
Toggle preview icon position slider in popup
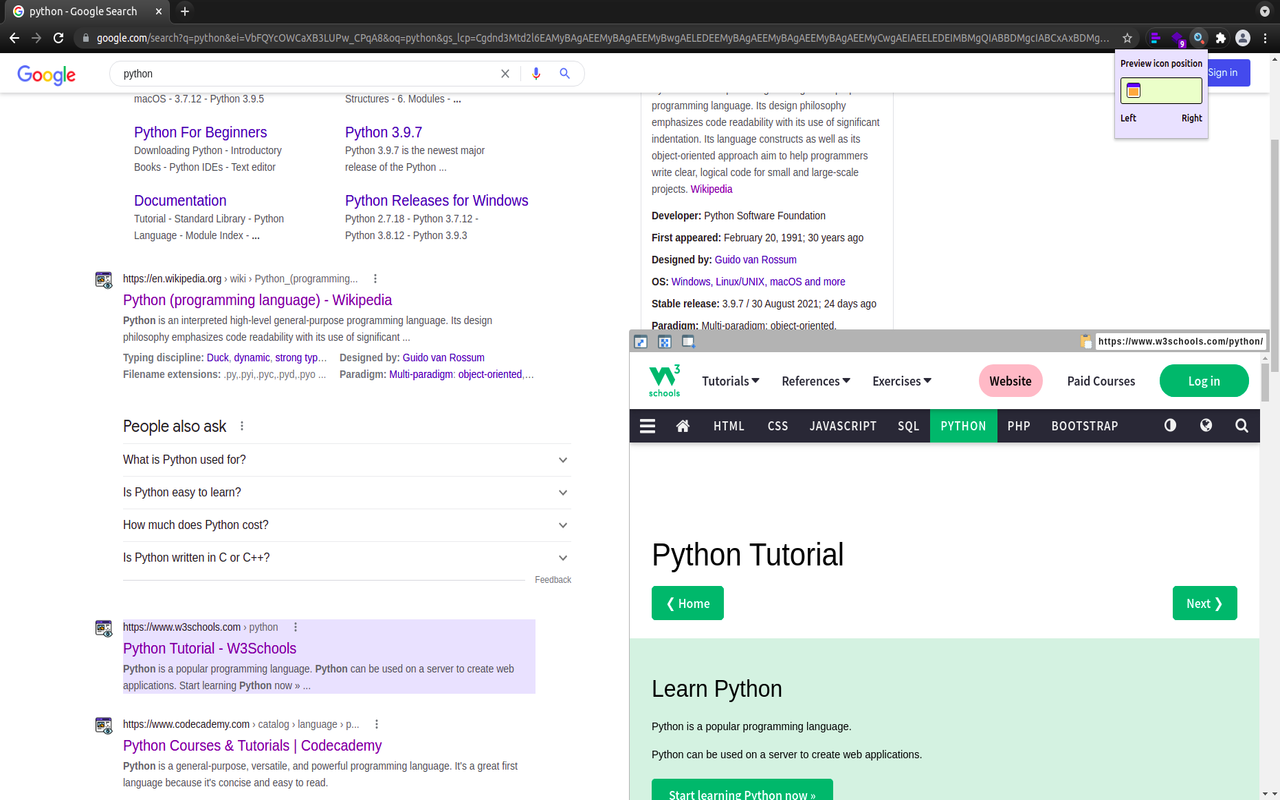[x=1161, y=91]
